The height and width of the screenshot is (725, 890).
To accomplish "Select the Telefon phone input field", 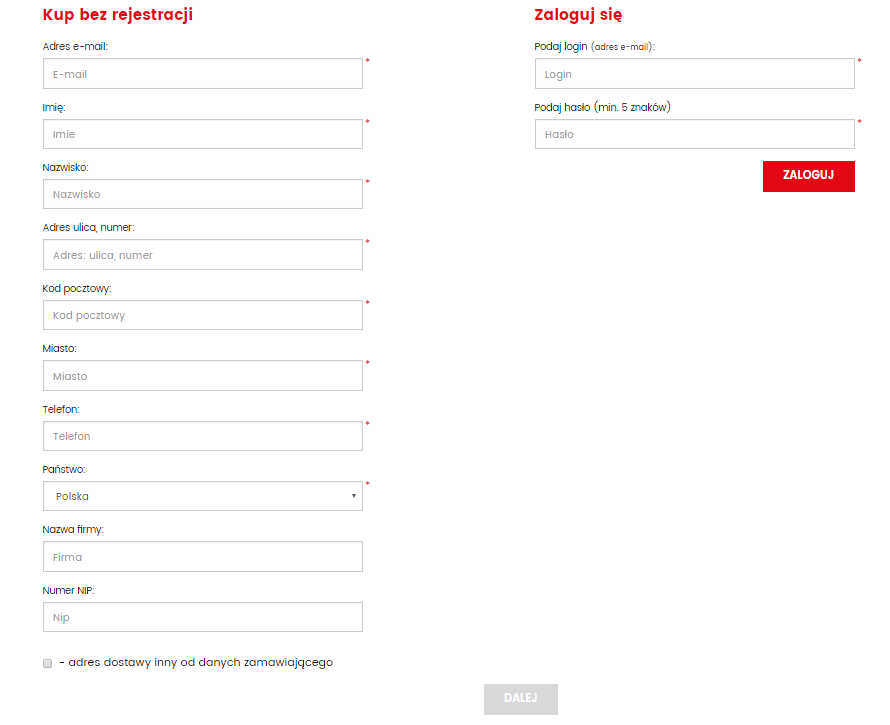I will [x=202, y=436].
